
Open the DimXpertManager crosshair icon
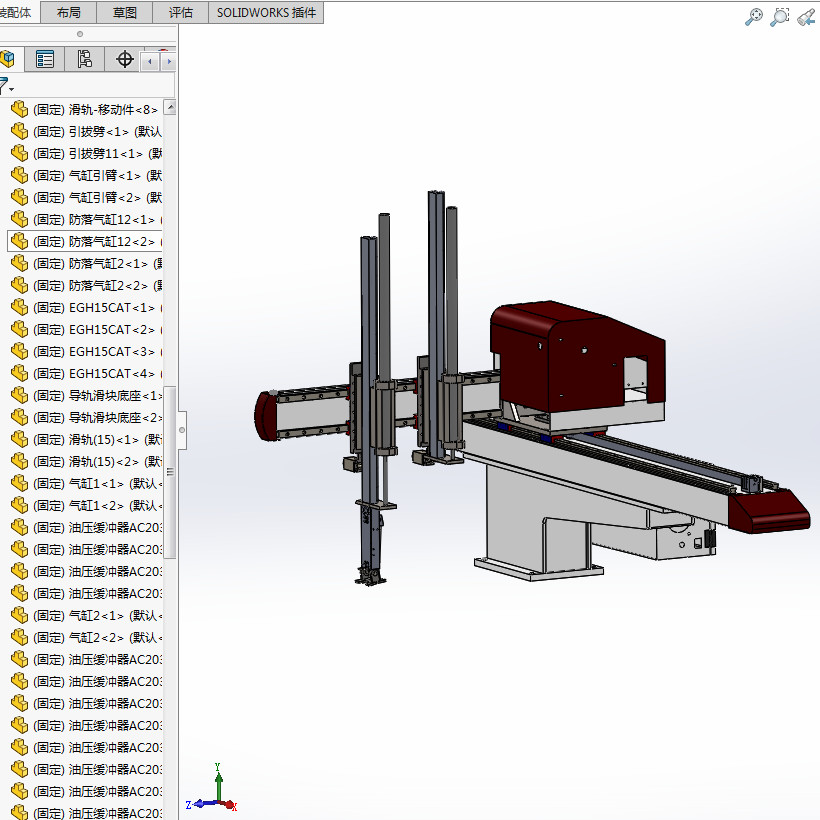point(125,59)
